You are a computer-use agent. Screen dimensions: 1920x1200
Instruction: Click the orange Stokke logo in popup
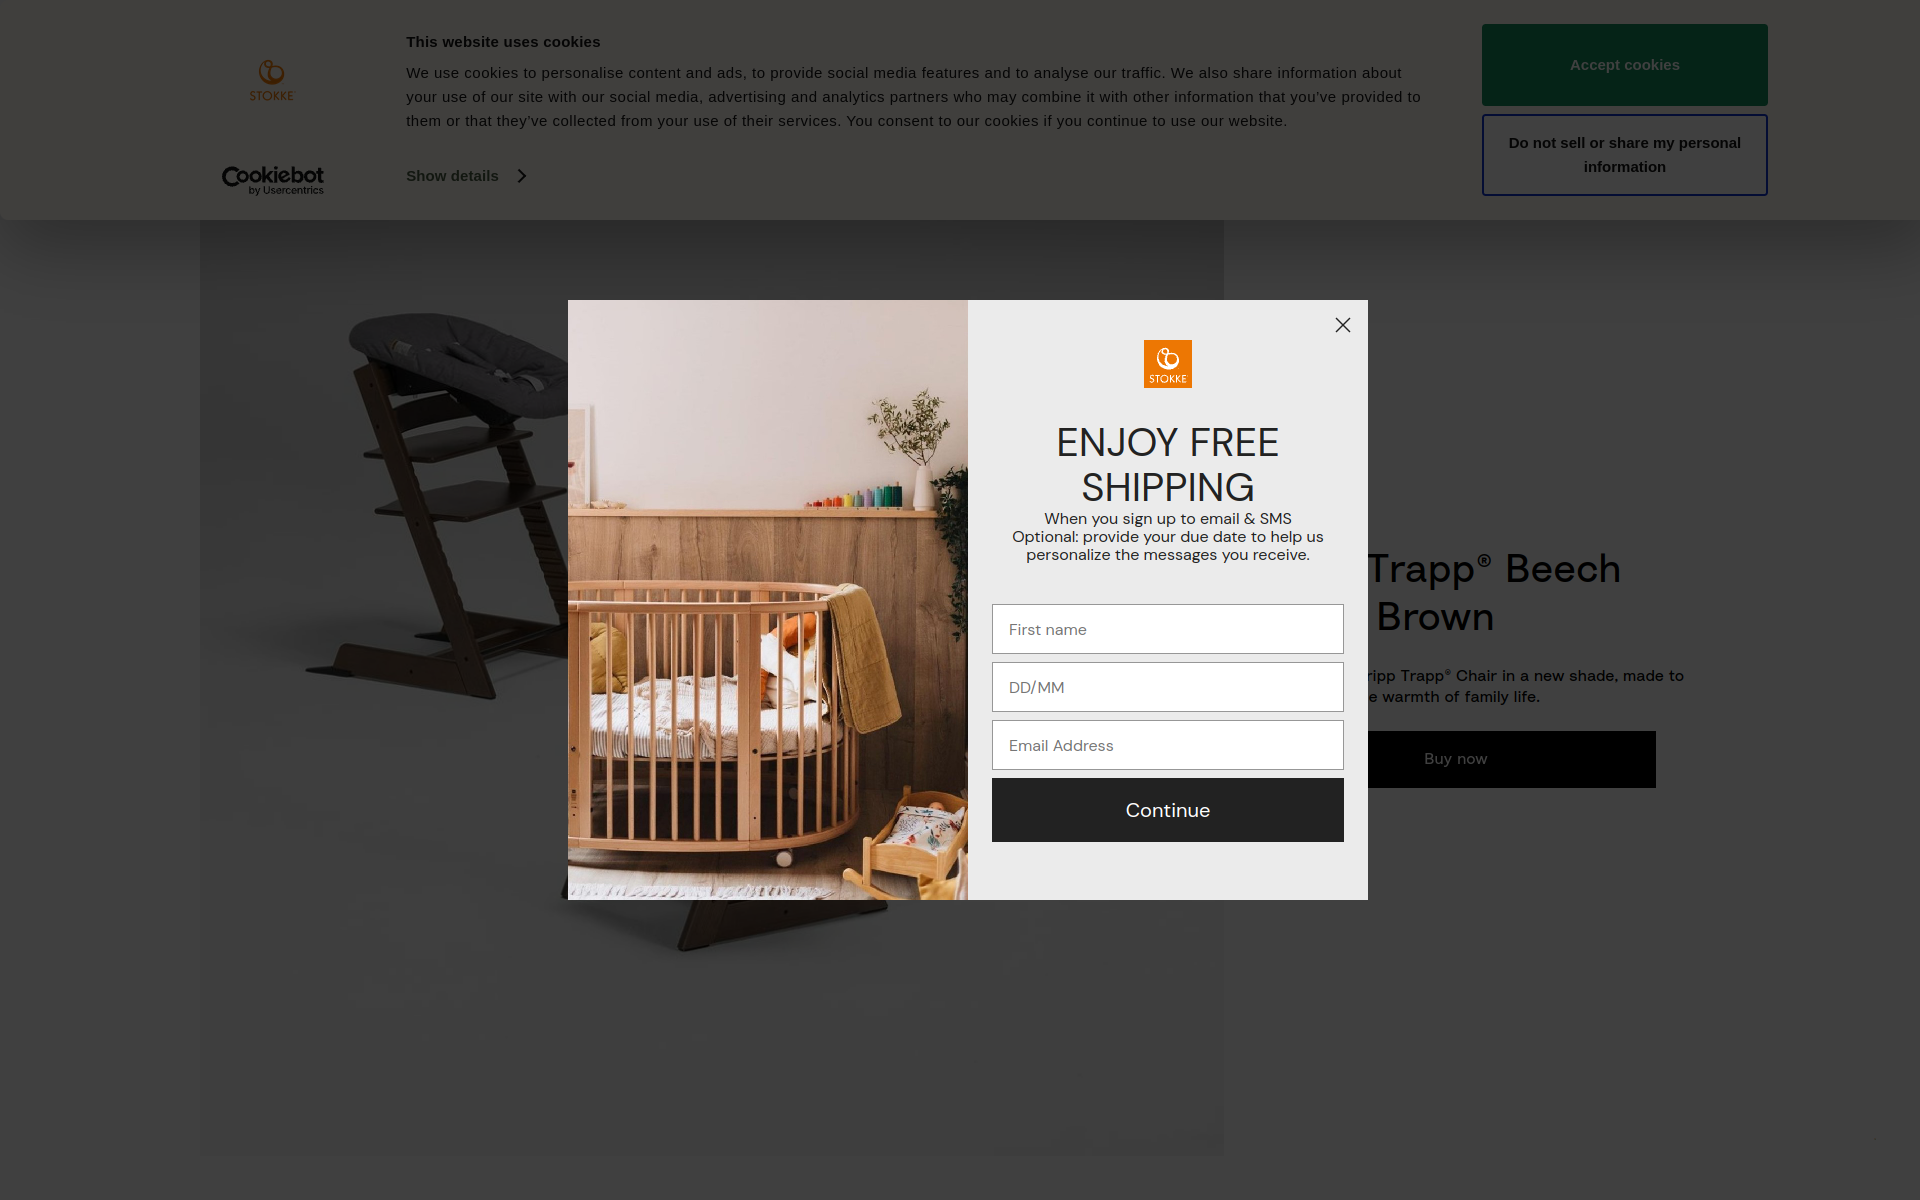click(1168, 364)
